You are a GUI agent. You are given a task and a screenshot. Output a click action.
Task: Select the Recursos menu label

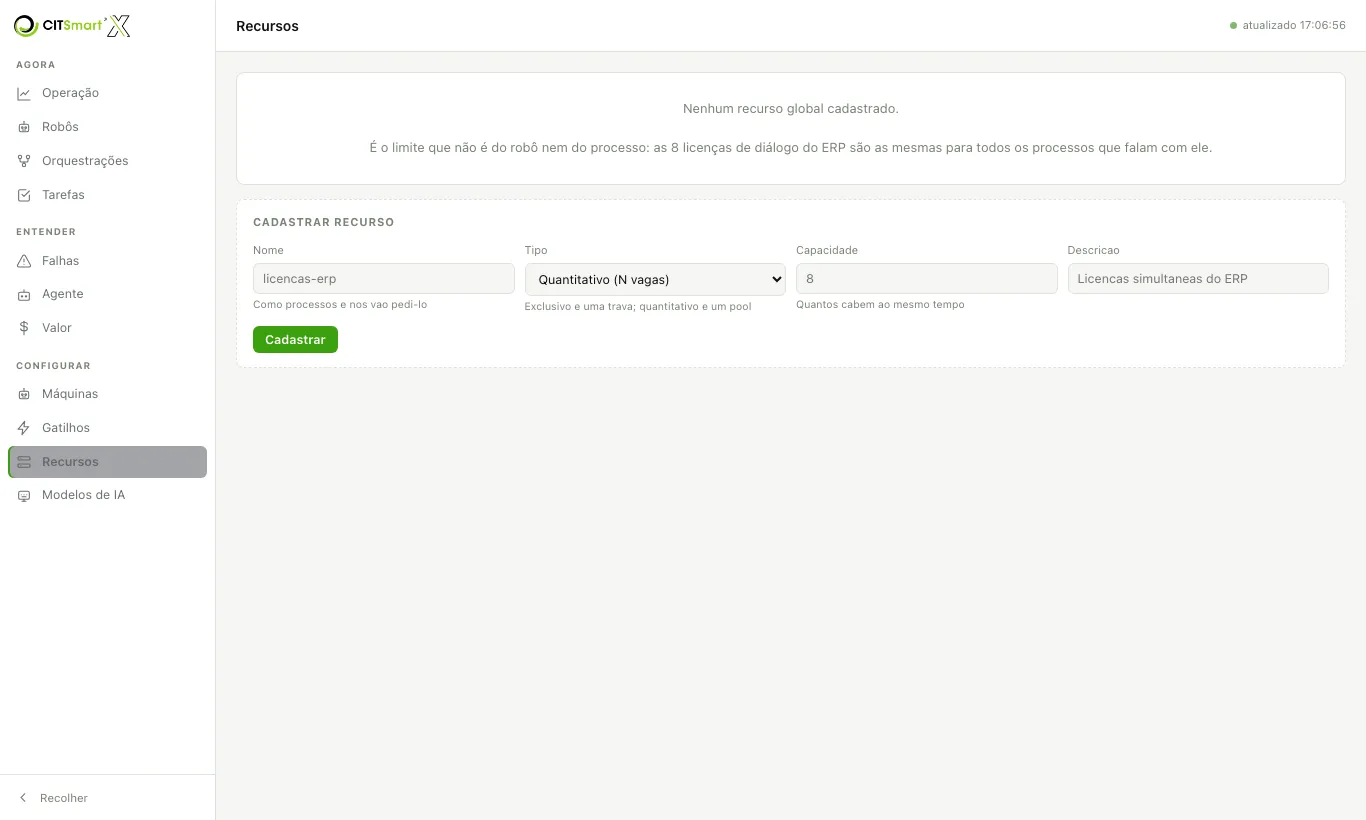point(70,462)
